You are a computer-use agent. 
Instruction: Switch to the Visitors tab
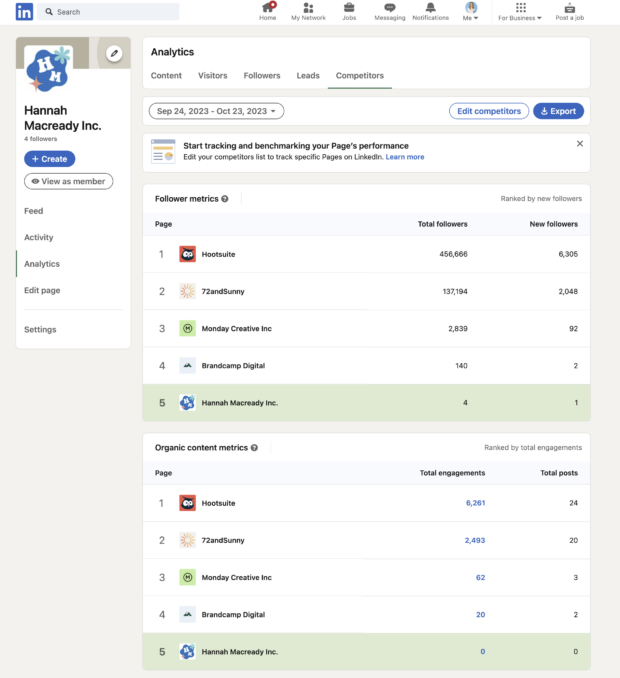[x=212, y=76]
